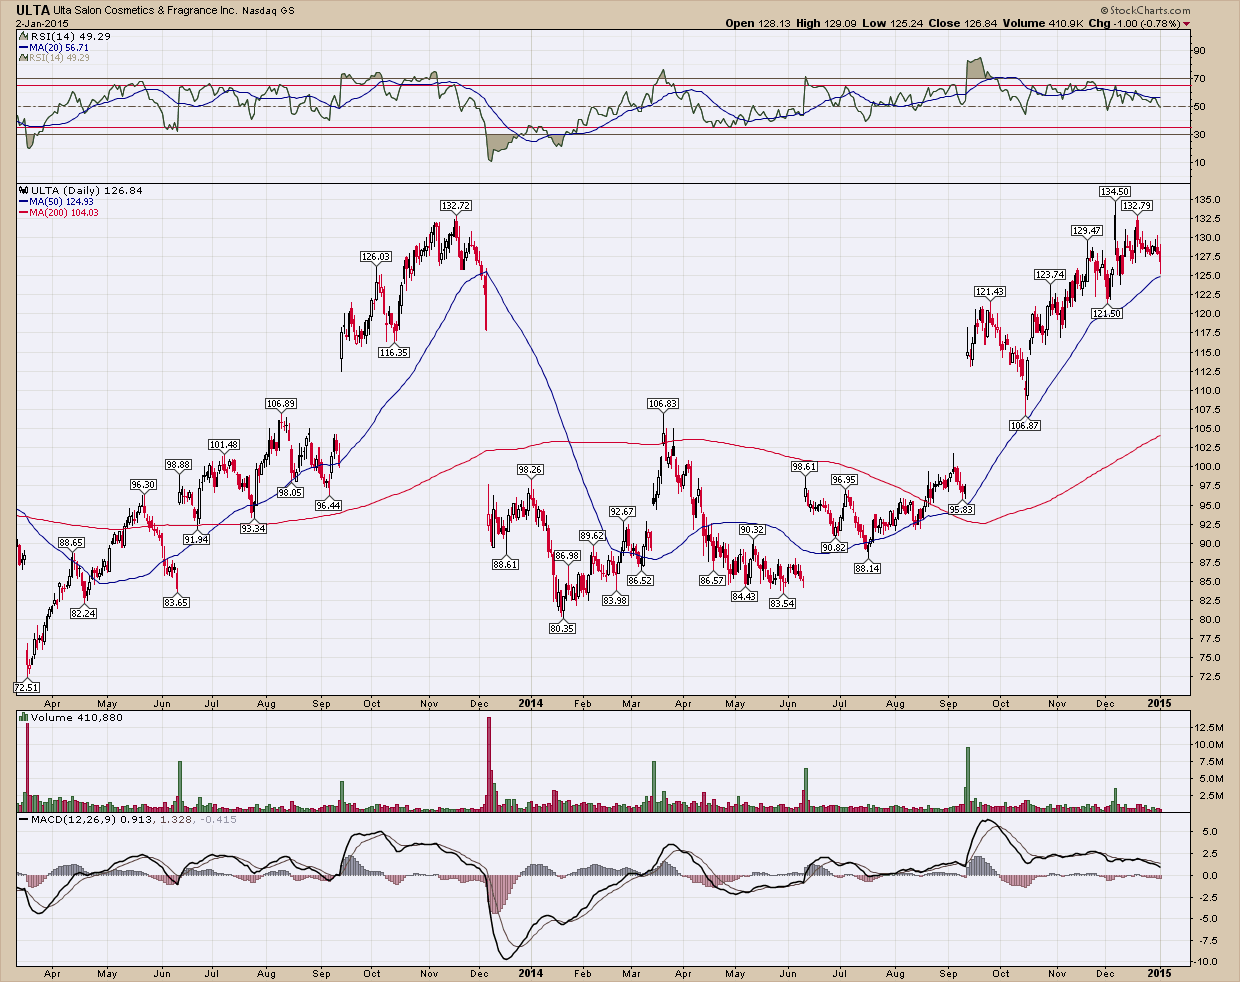Click the 96.44 price label

(328, 505)
